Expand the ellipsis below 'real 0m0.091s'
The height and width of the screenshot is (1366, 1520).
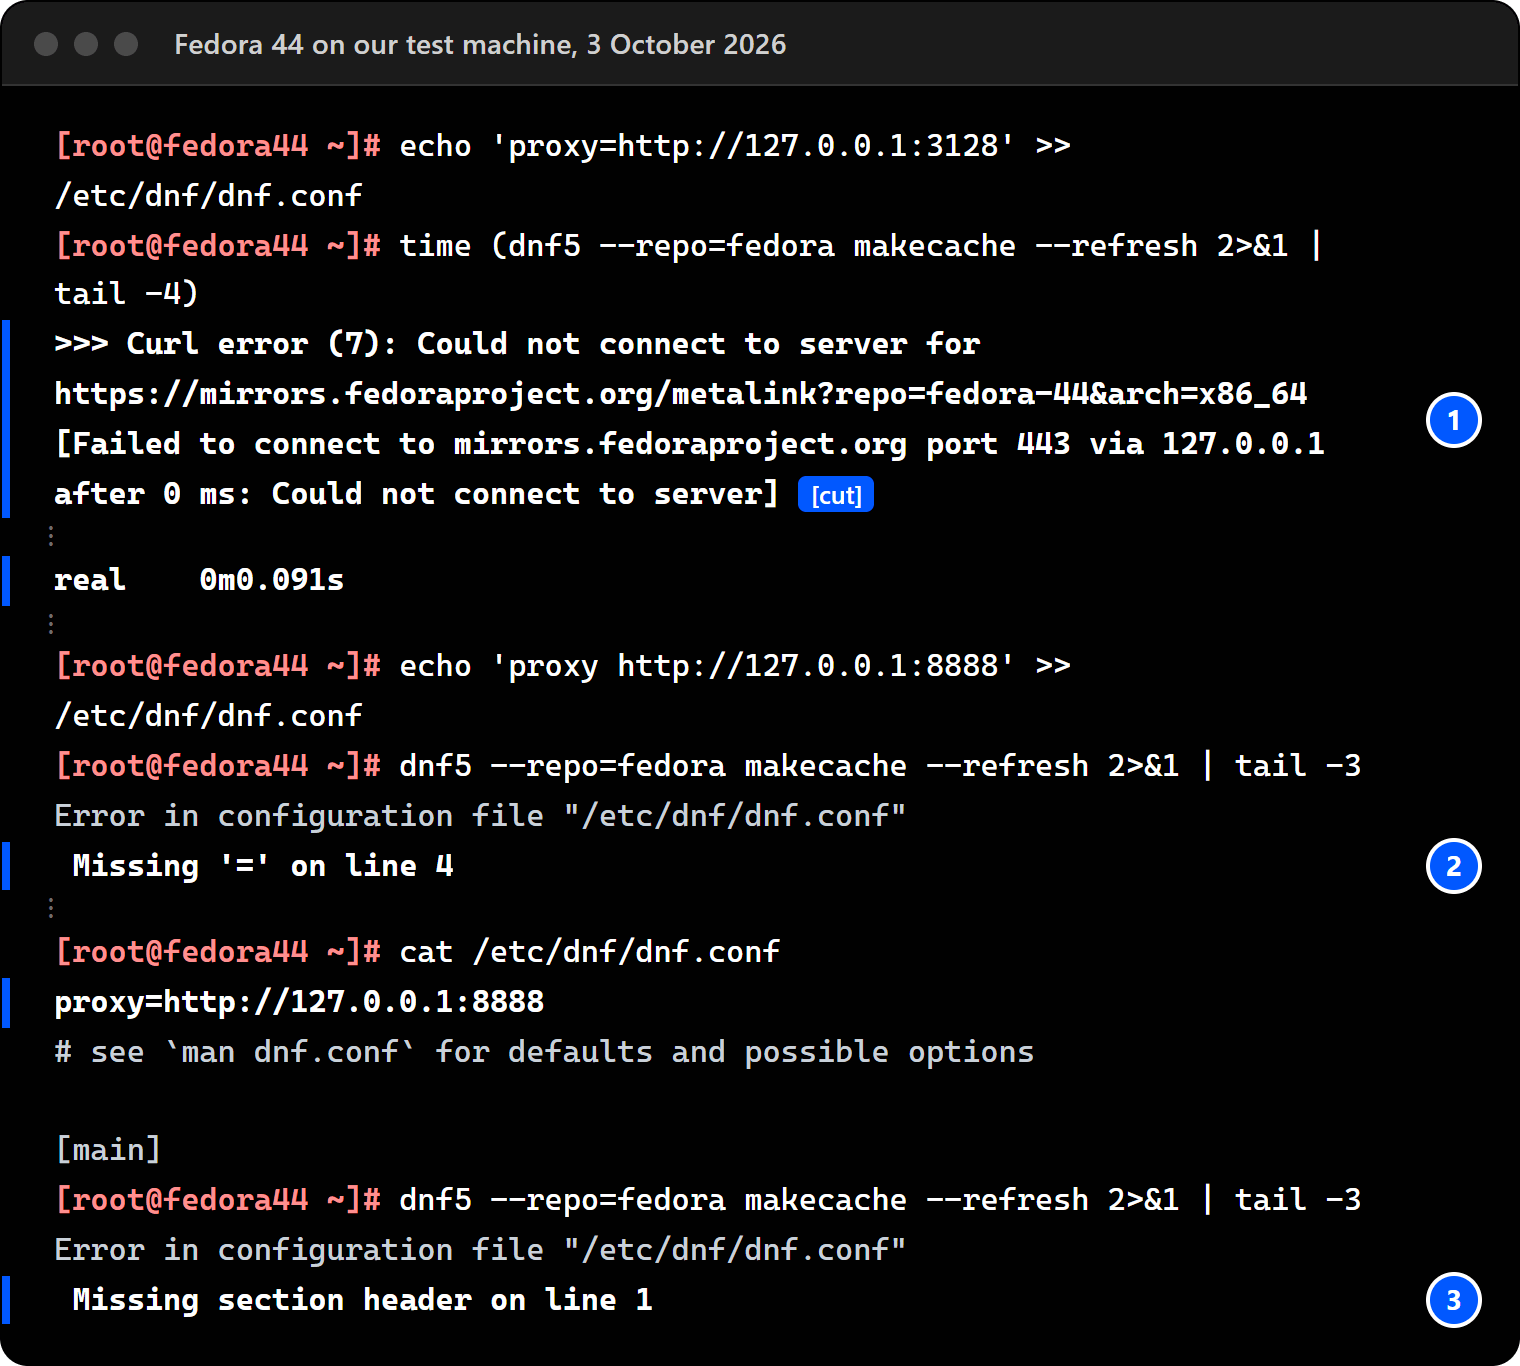[51, 624]
